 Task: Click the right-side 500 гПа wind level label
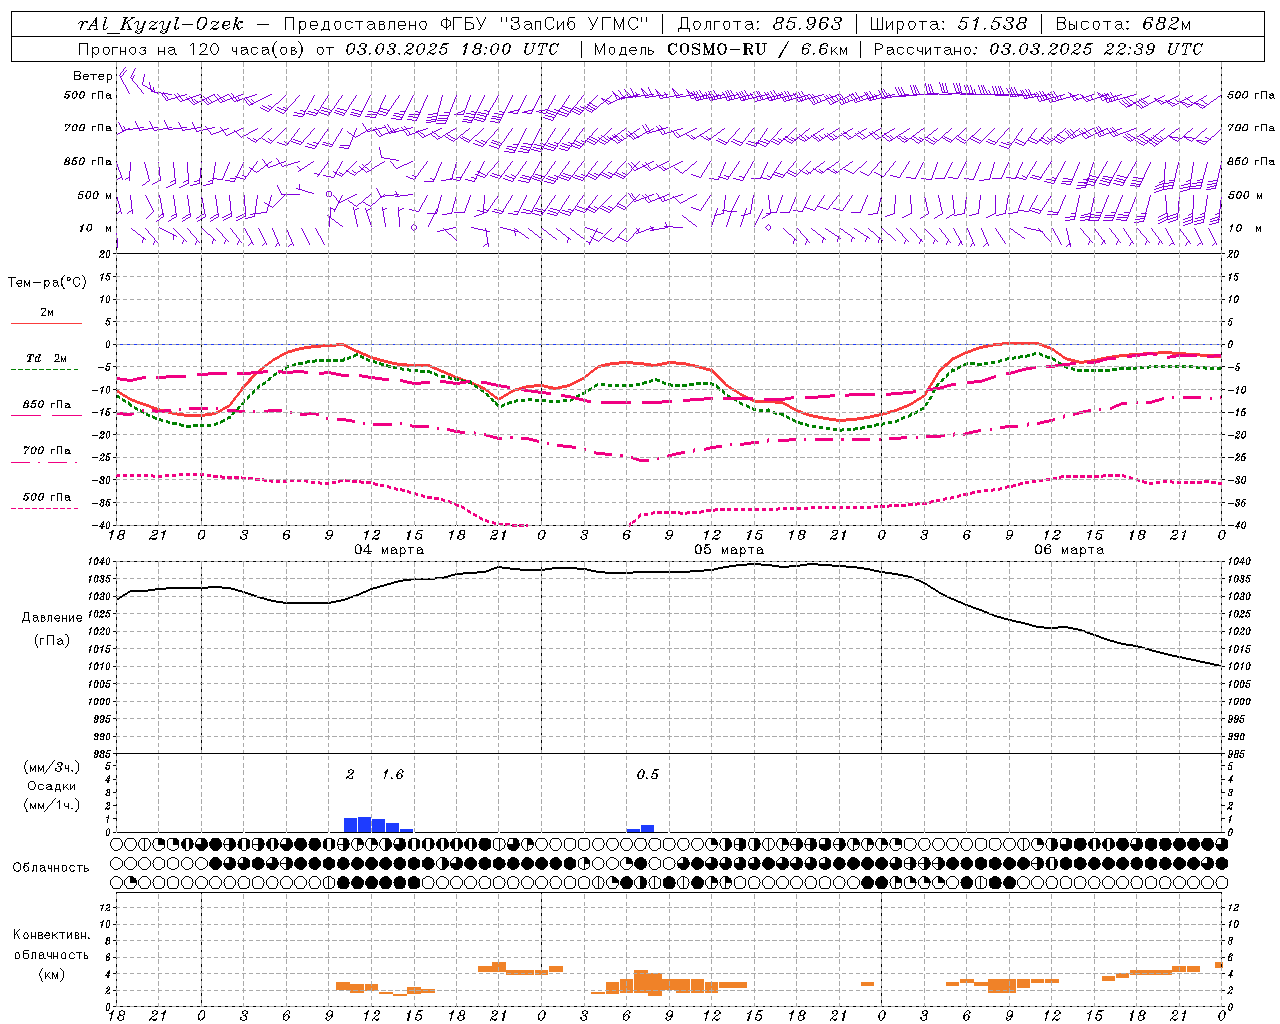[1251, 95]
